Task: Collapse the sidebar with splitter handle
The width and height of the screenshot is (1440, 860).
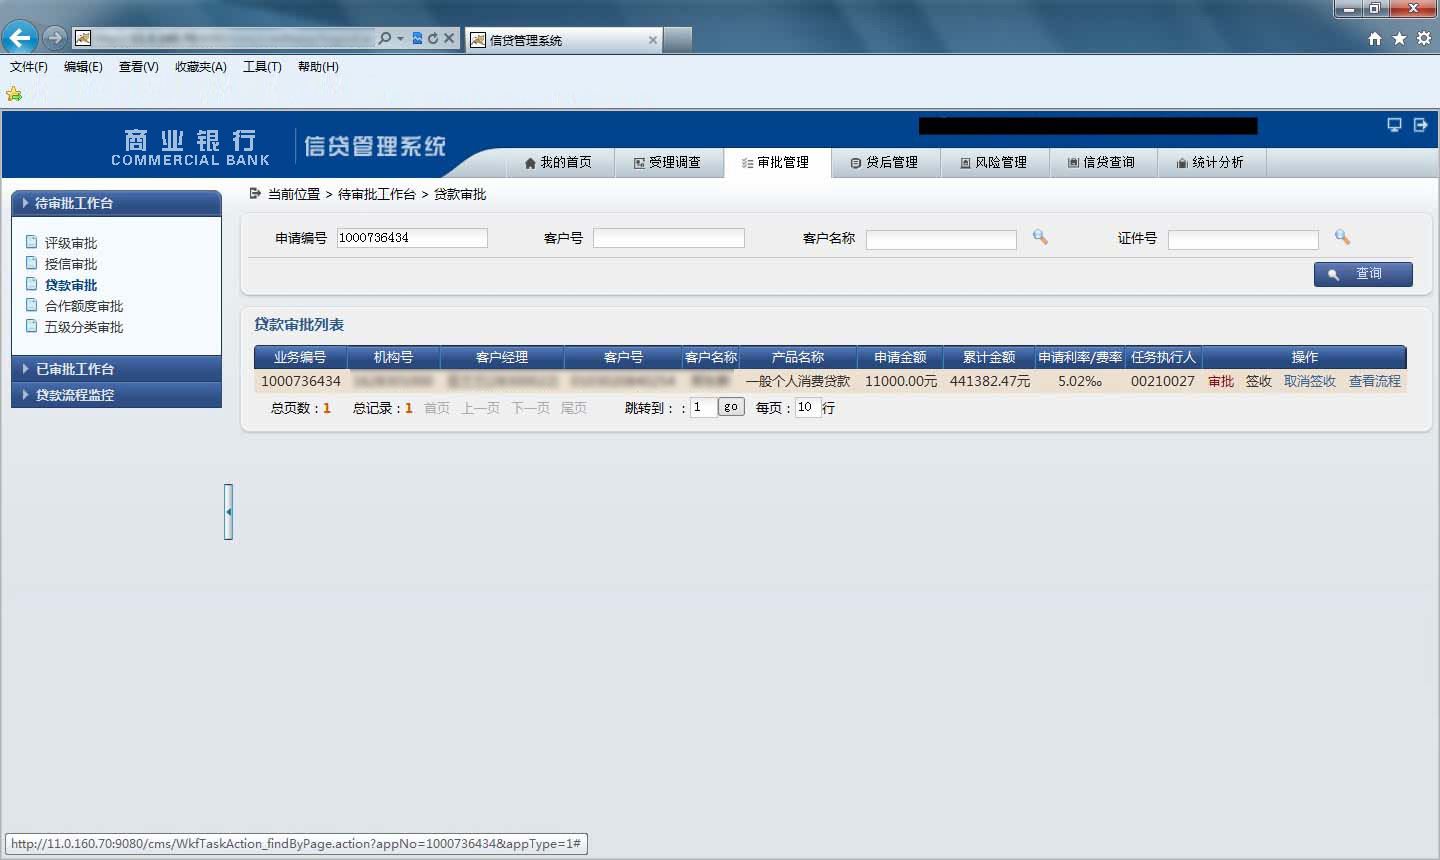Action: (x=229, y=512)
